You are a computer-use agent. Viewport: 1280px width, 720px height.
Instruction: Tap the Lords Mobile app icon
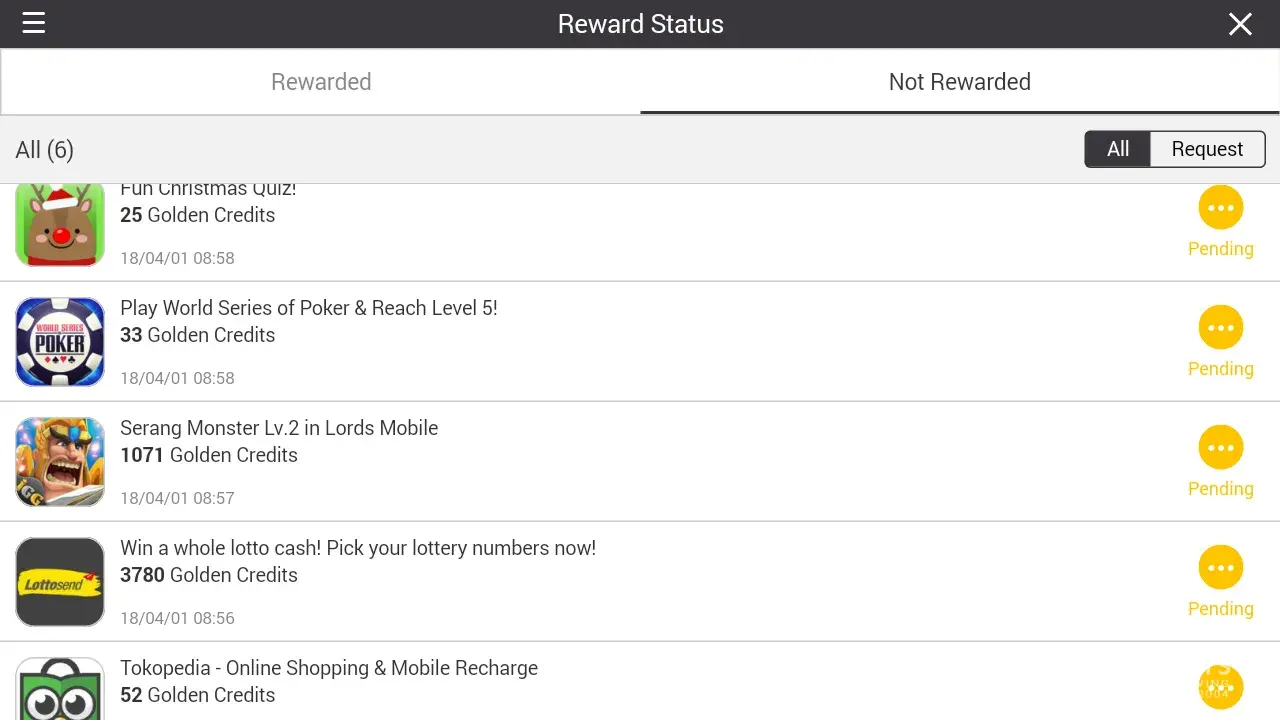click(x=60, y=462)
